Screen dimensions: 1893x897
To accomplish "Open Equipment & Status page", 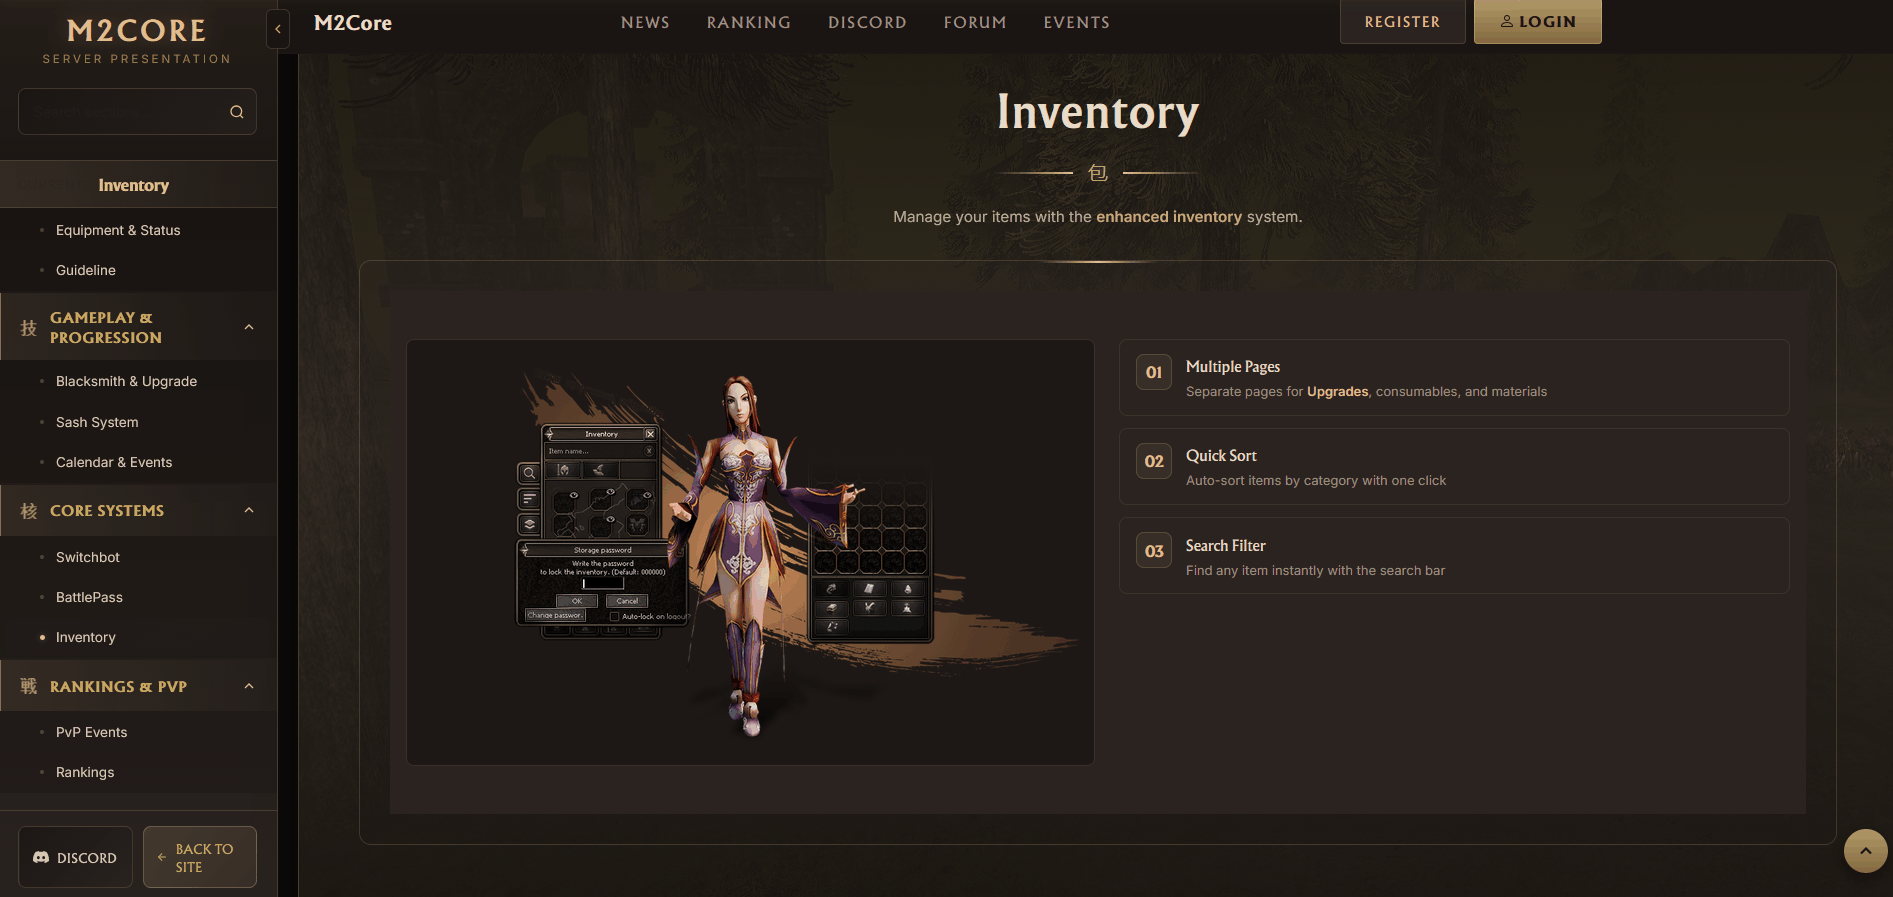I will pos(118,230).
